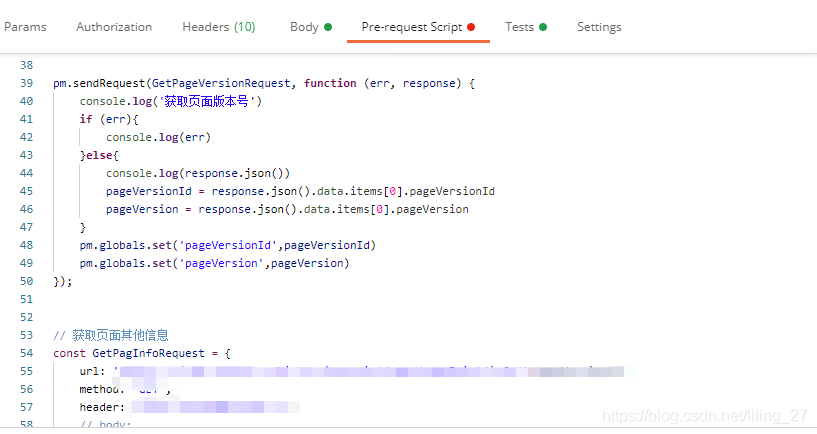Image resolution: width=817 pixels, height=434 pixels.
Task: Click the 'url:' property on line 55
Action: pos(92,371)
